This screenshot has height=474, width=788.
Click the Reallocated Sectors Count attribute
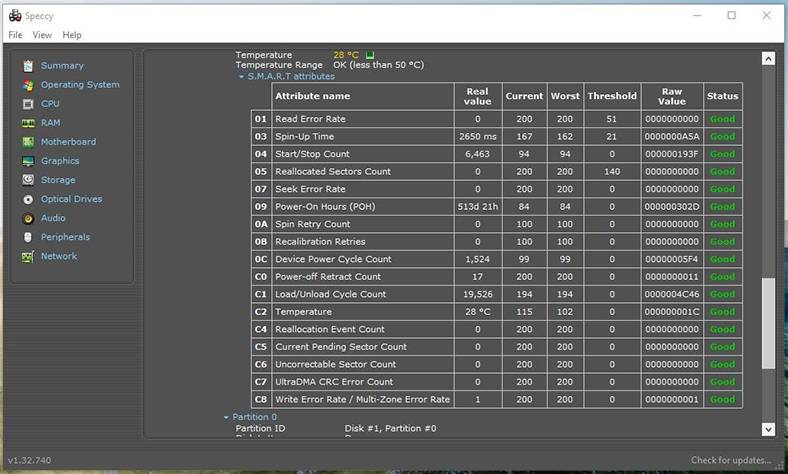click(x=333, y=171)
